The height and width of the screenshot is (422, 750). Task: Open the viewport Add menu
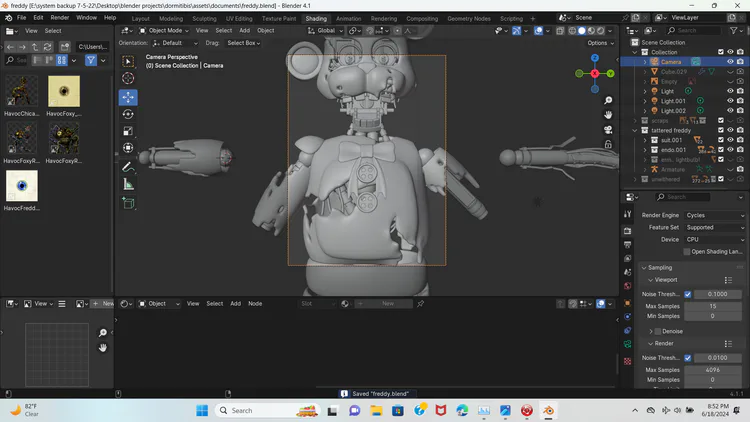coord(244,31)
